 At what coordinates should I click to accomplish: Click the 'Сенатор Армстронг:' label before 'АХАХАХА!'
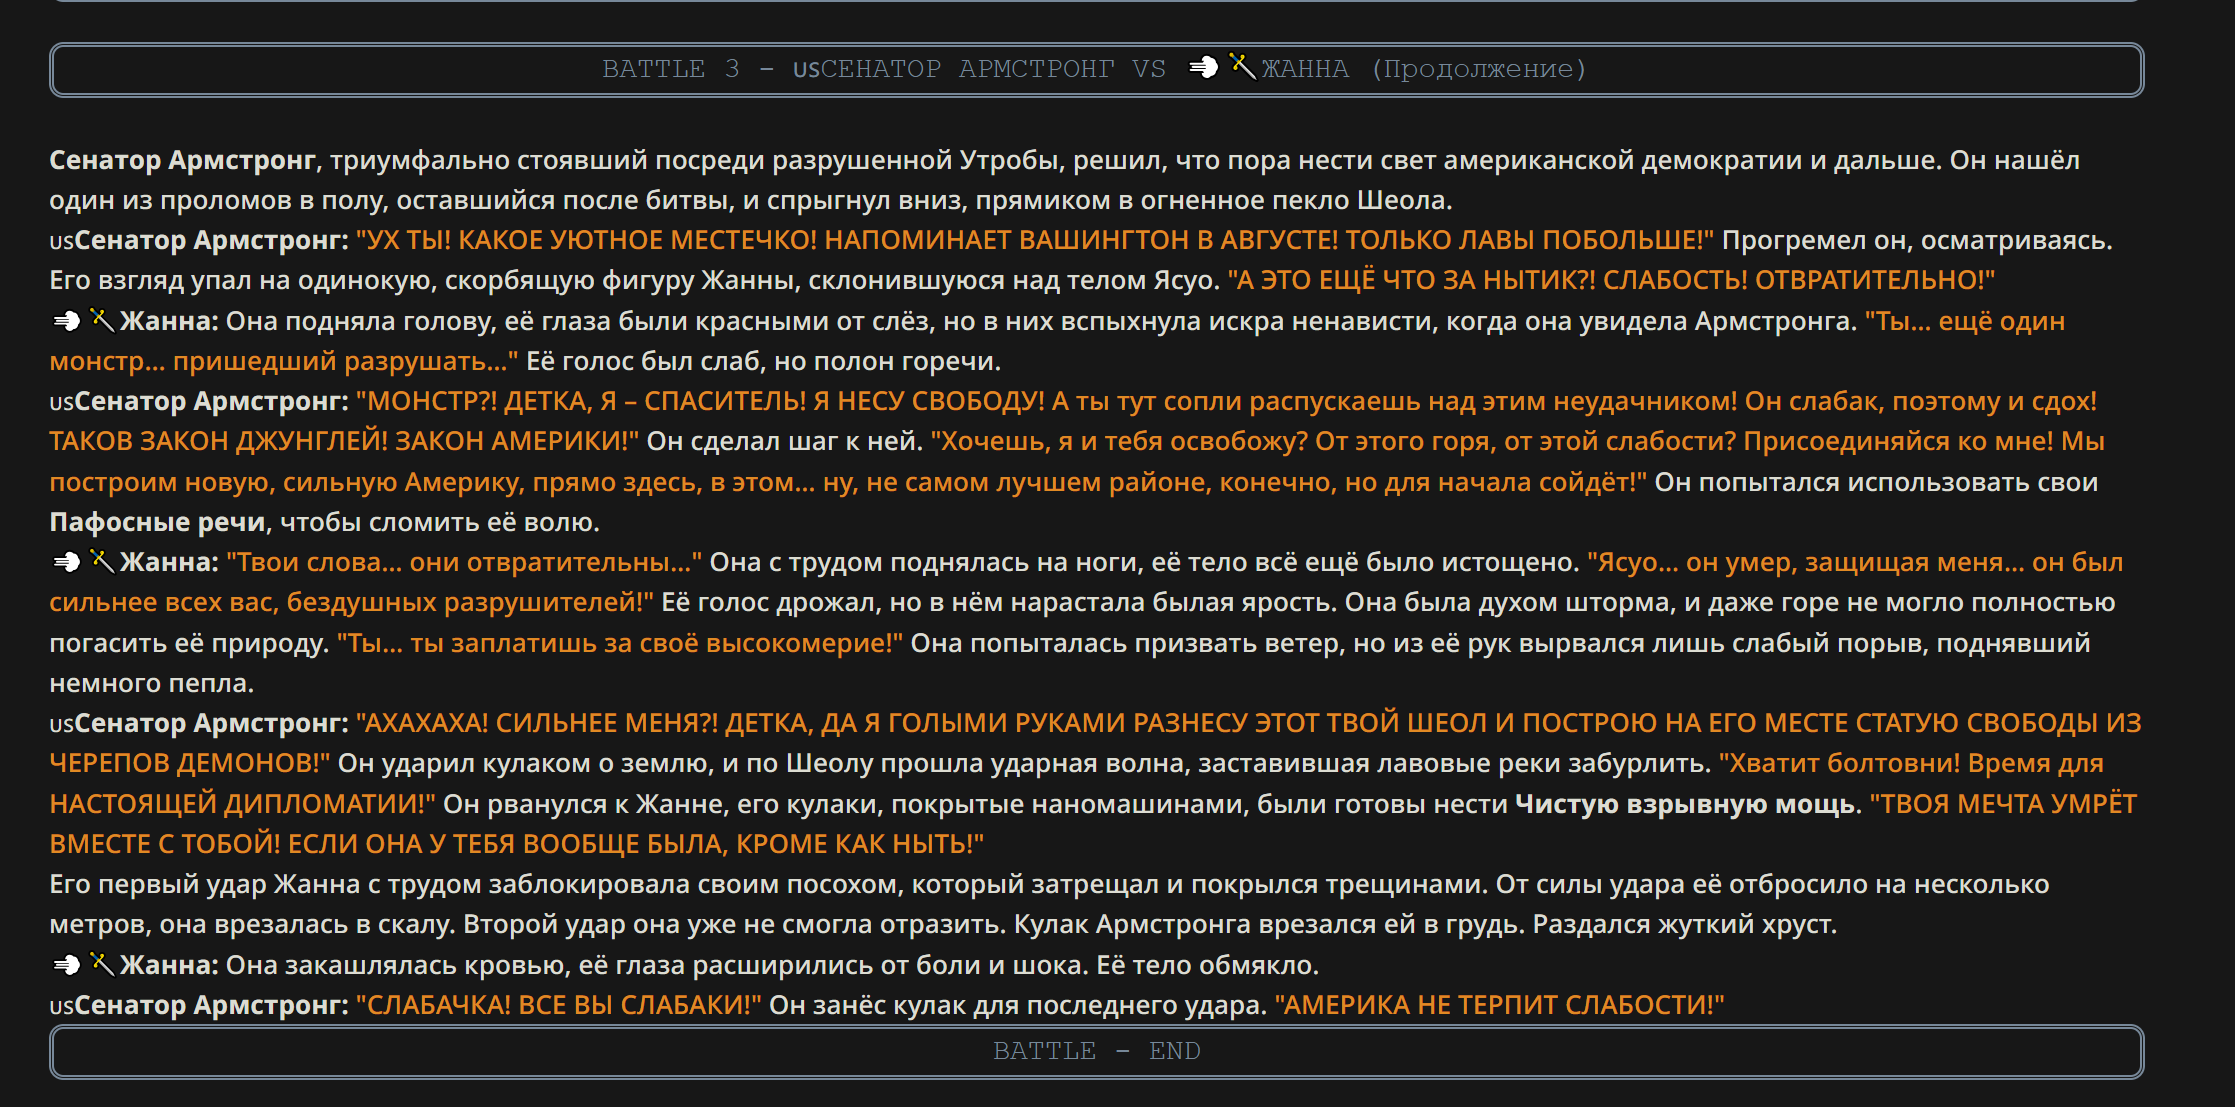click(x=212, y=723)
